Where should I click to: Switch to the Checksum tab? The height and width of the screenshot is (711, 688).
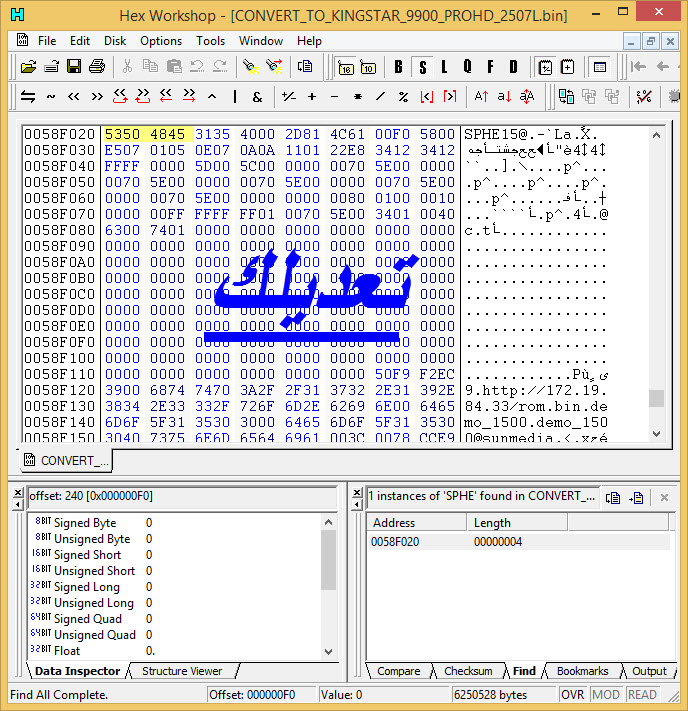[x=468, y=671]
